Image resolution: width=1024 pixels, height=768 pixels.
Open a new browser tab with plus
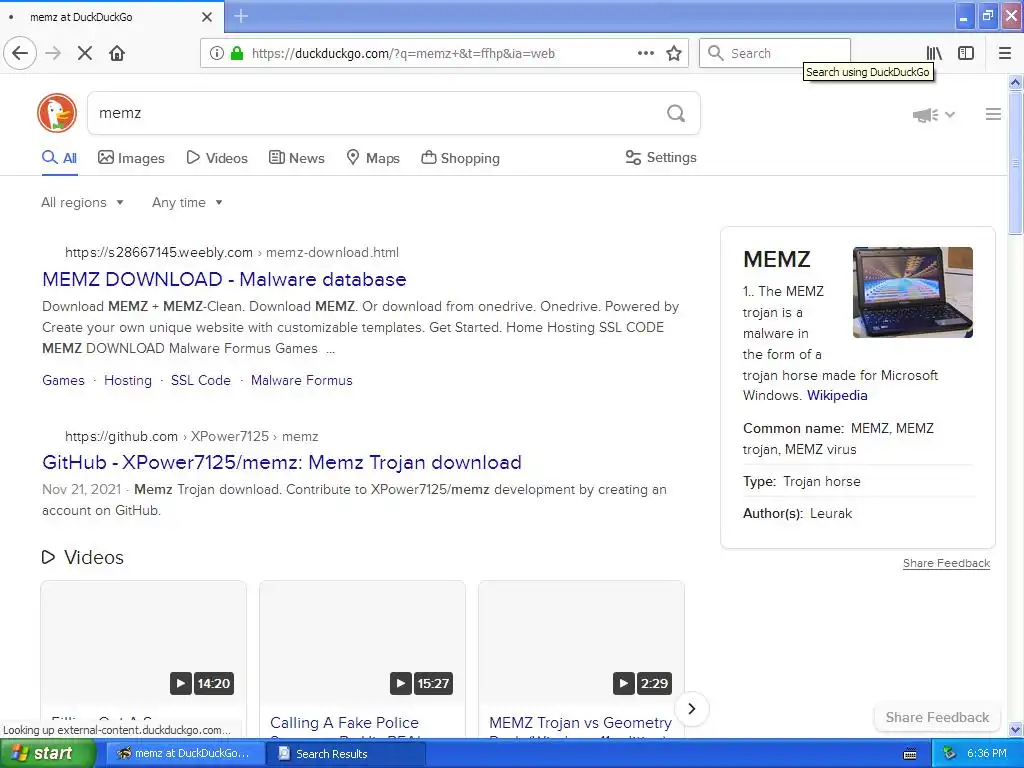point(241,16)
